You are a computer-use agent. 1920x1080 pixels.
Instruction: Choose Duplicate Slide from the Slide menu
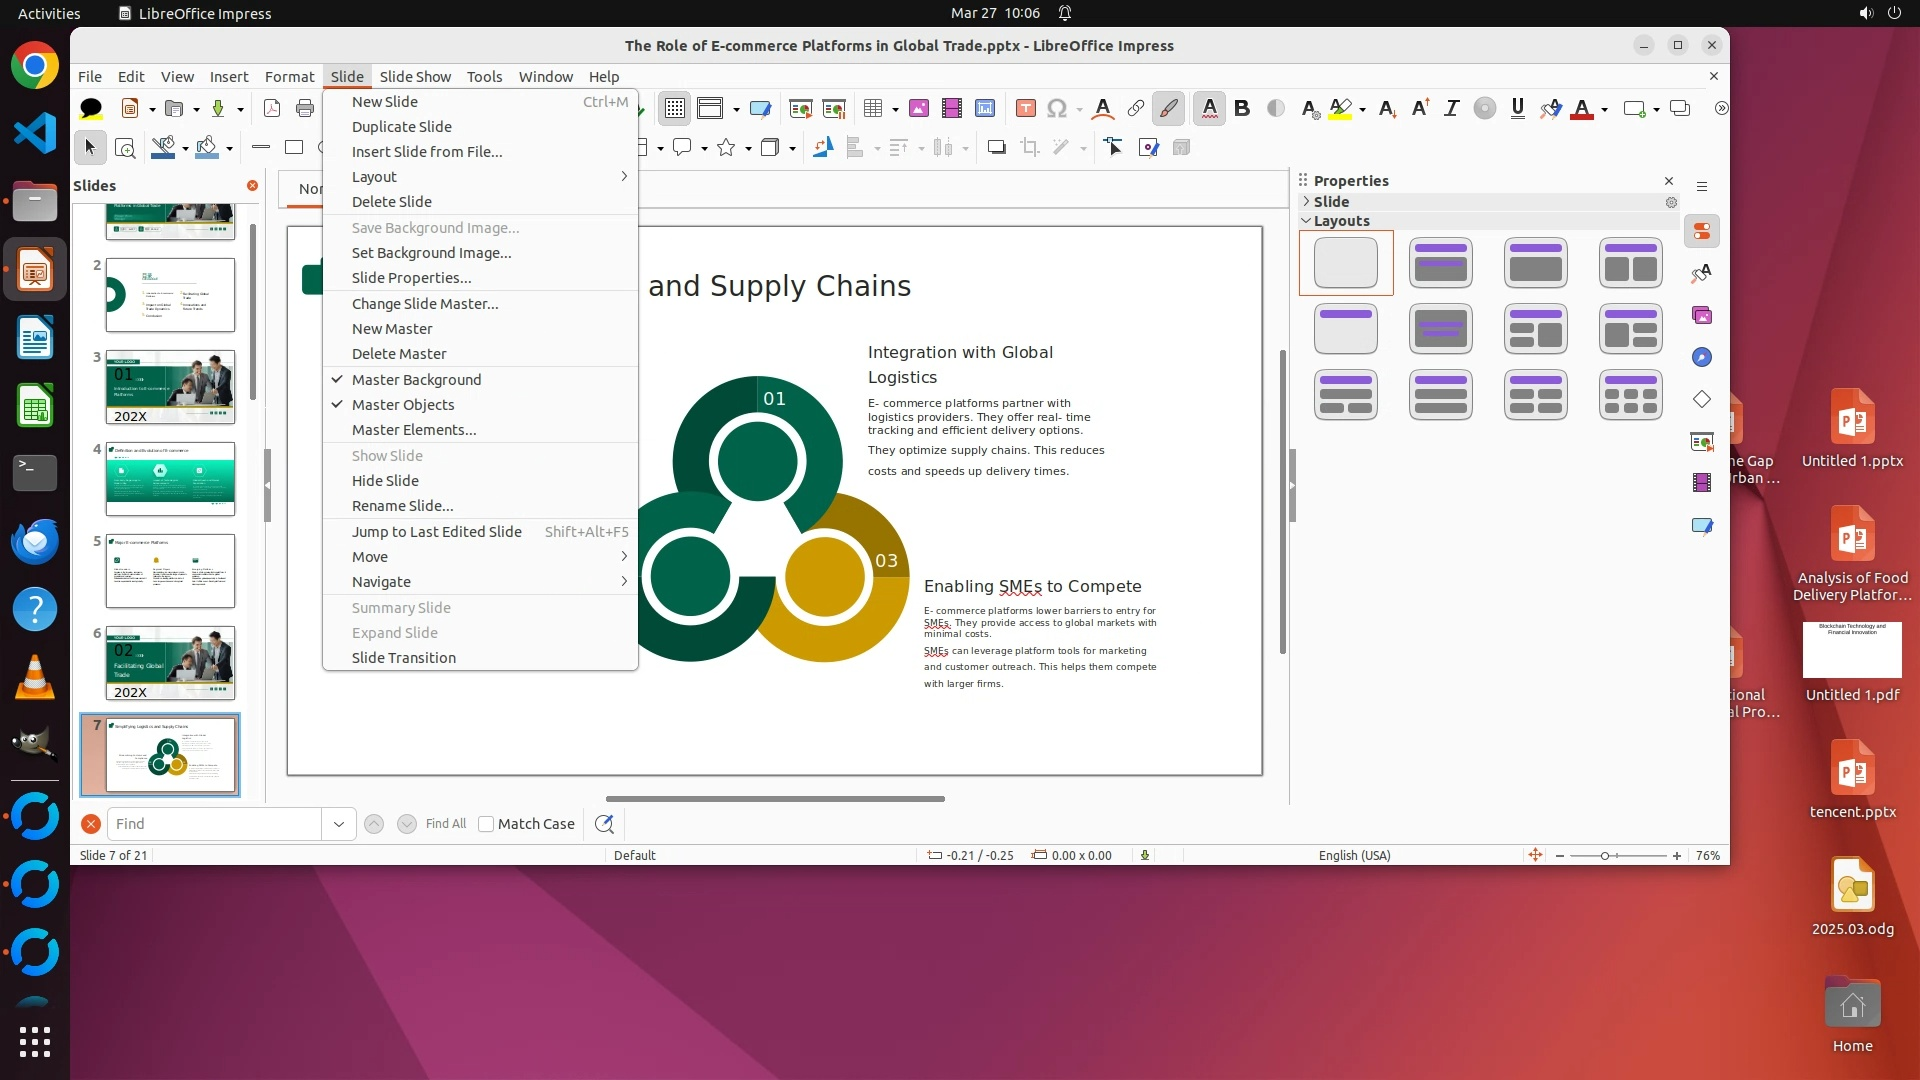click(401, 127)
